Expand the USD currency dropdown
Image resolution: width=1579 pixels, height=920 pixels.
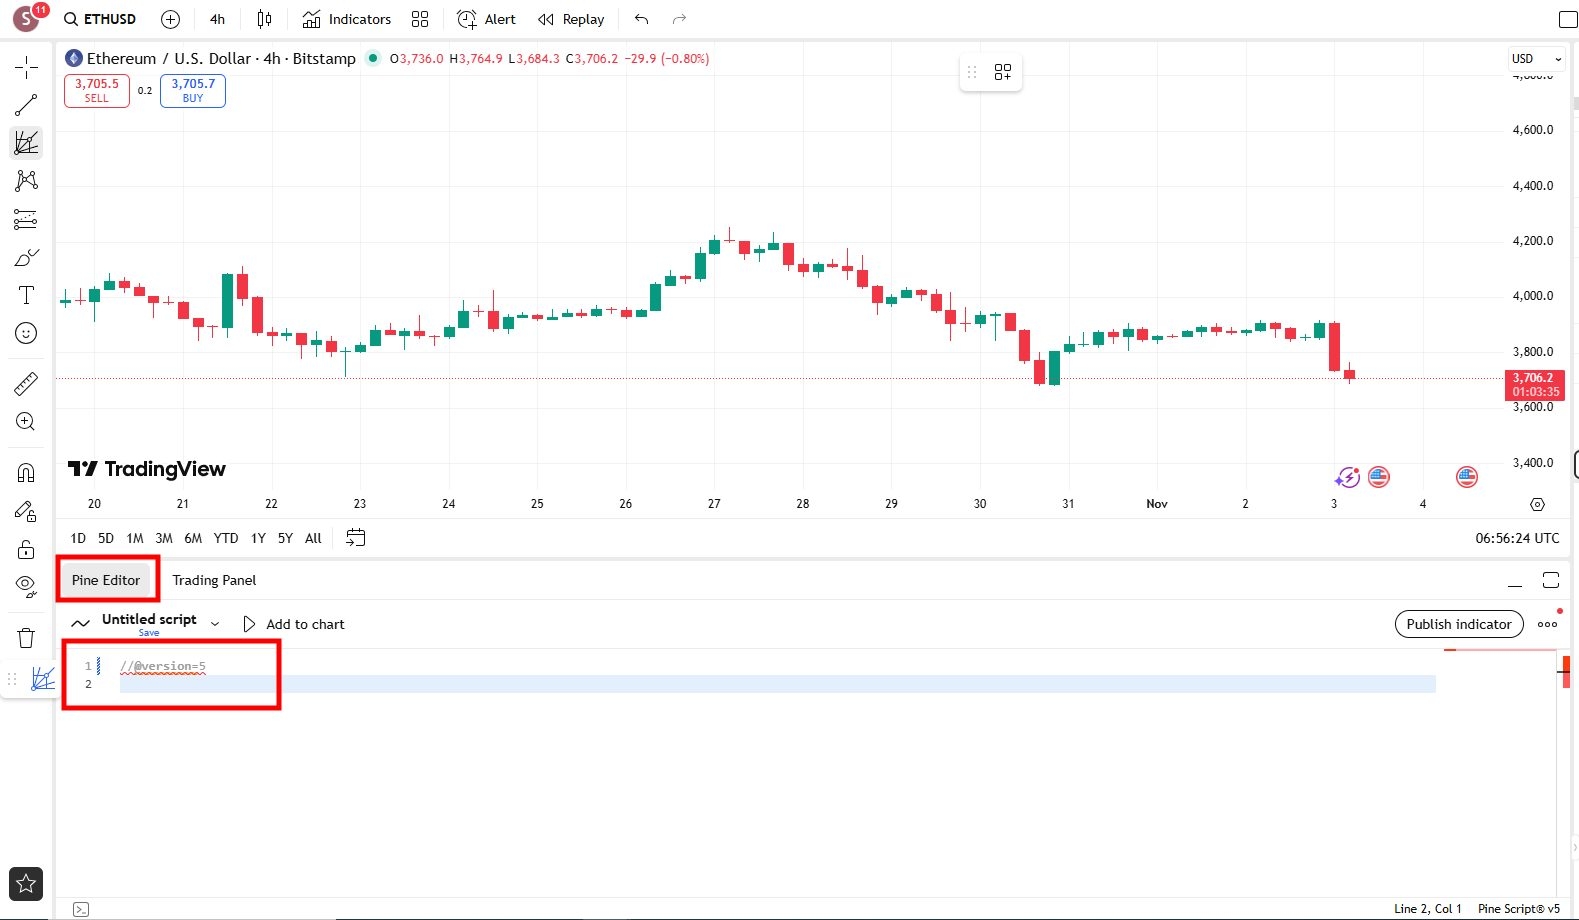click(x=1536, y=59)
